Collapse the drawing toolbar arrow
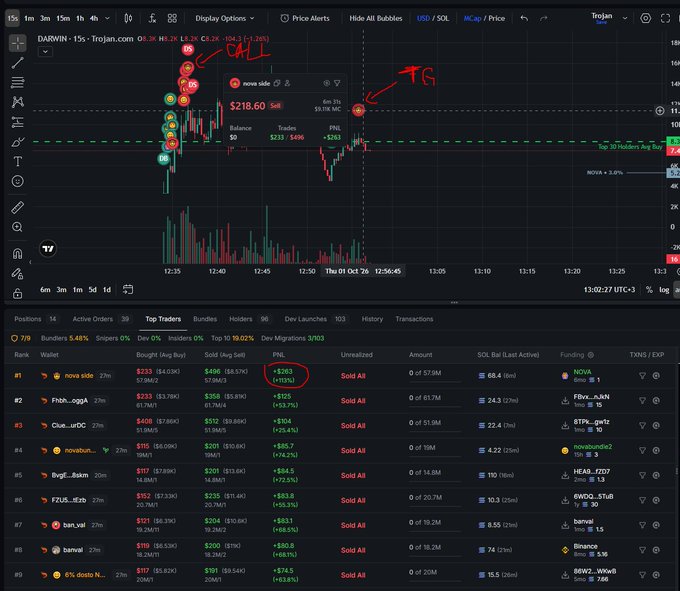Viewport: 680px width, 591px height. pyautogui.click(x=30, y=262)
